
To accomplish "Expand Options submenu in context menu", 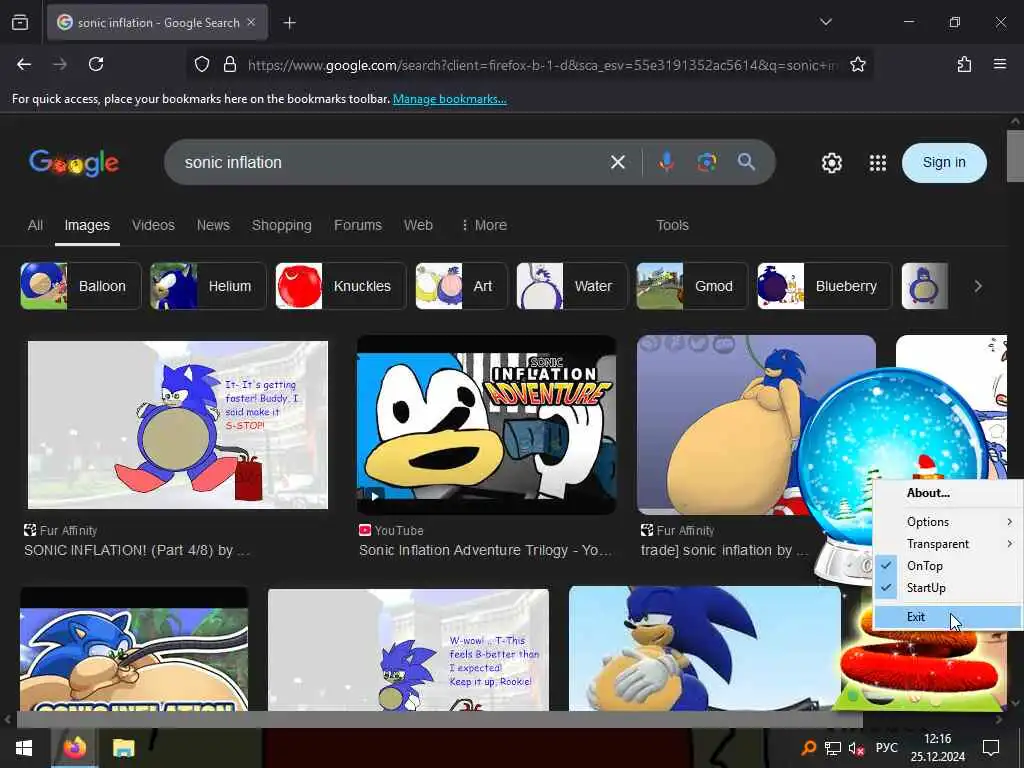I will [x=948, y=522].
